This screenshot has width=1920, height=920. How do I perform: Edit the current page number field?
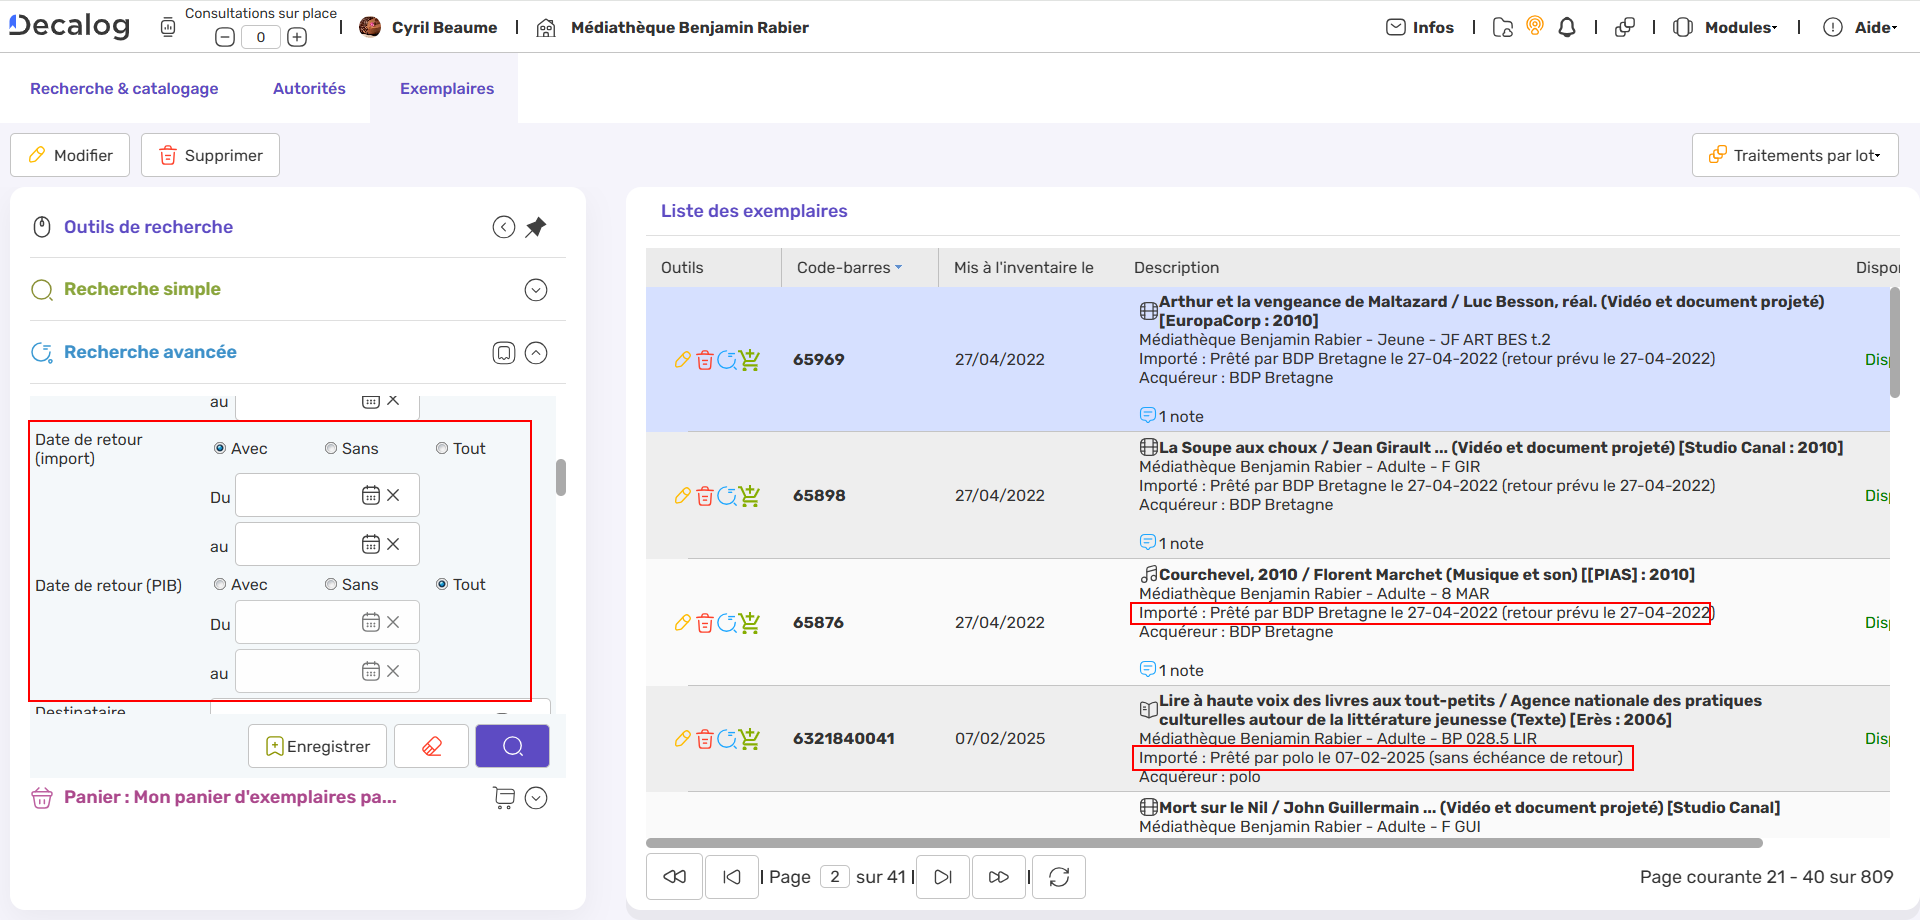click(835, 876)
